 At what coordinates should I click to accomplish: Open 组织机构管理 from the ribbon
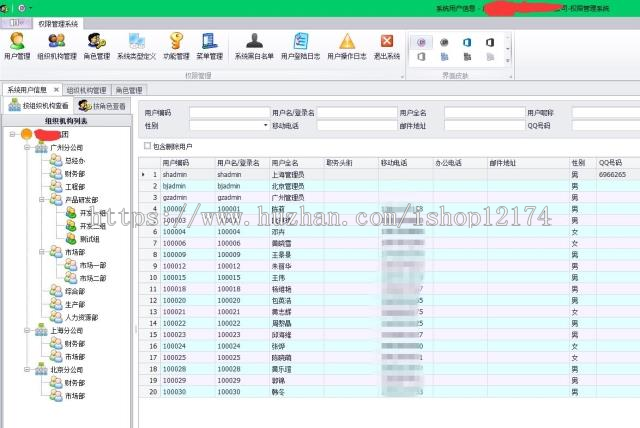click(57, 46)
